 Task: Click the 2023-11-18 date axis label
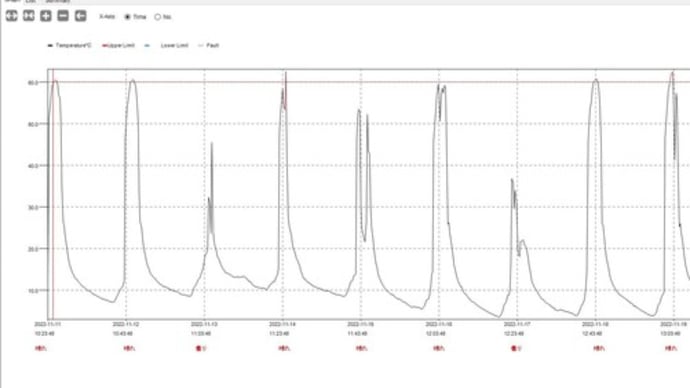point(595,324)
